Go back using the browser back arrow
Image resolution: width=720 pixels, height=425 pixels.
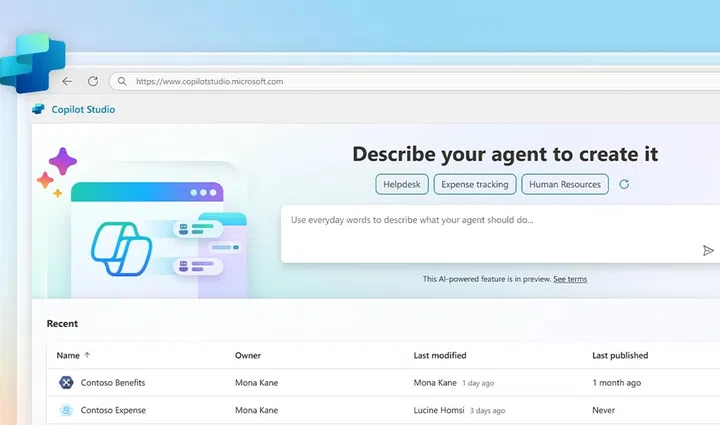coord(67,81)
